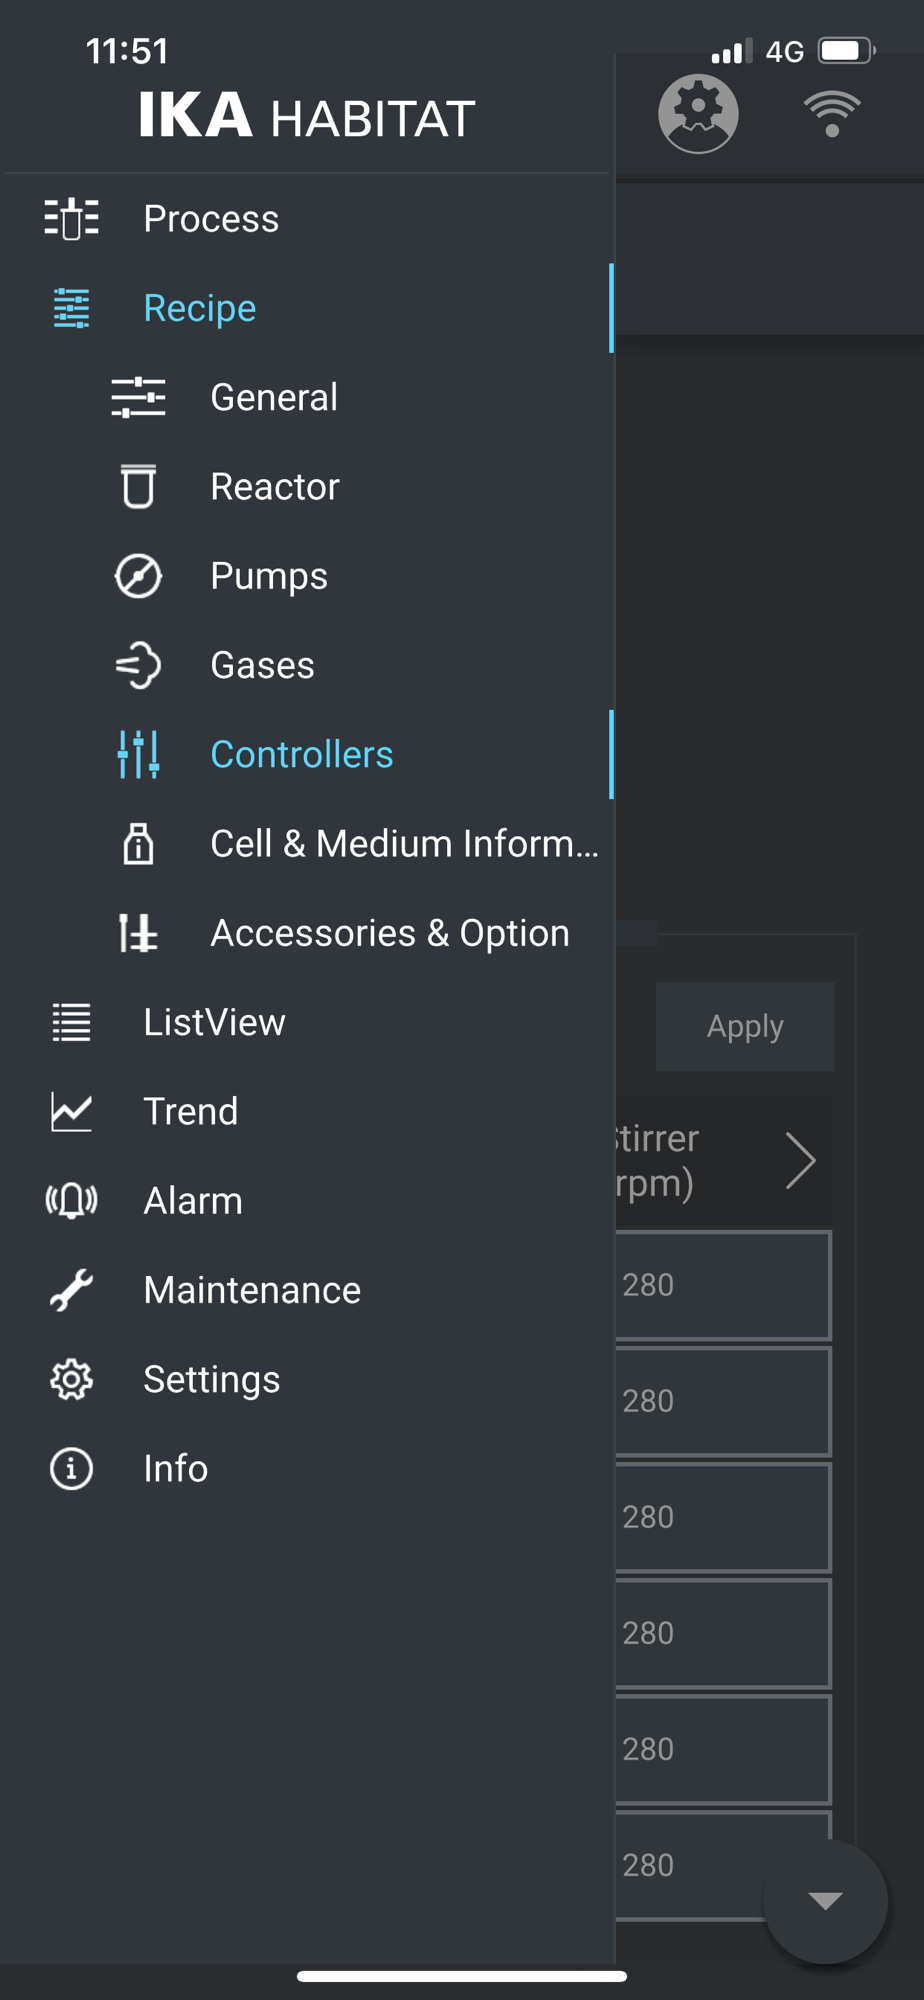Tap the Gases wind icon
The image size is (924, 2000).
click(x=138, y=665)
